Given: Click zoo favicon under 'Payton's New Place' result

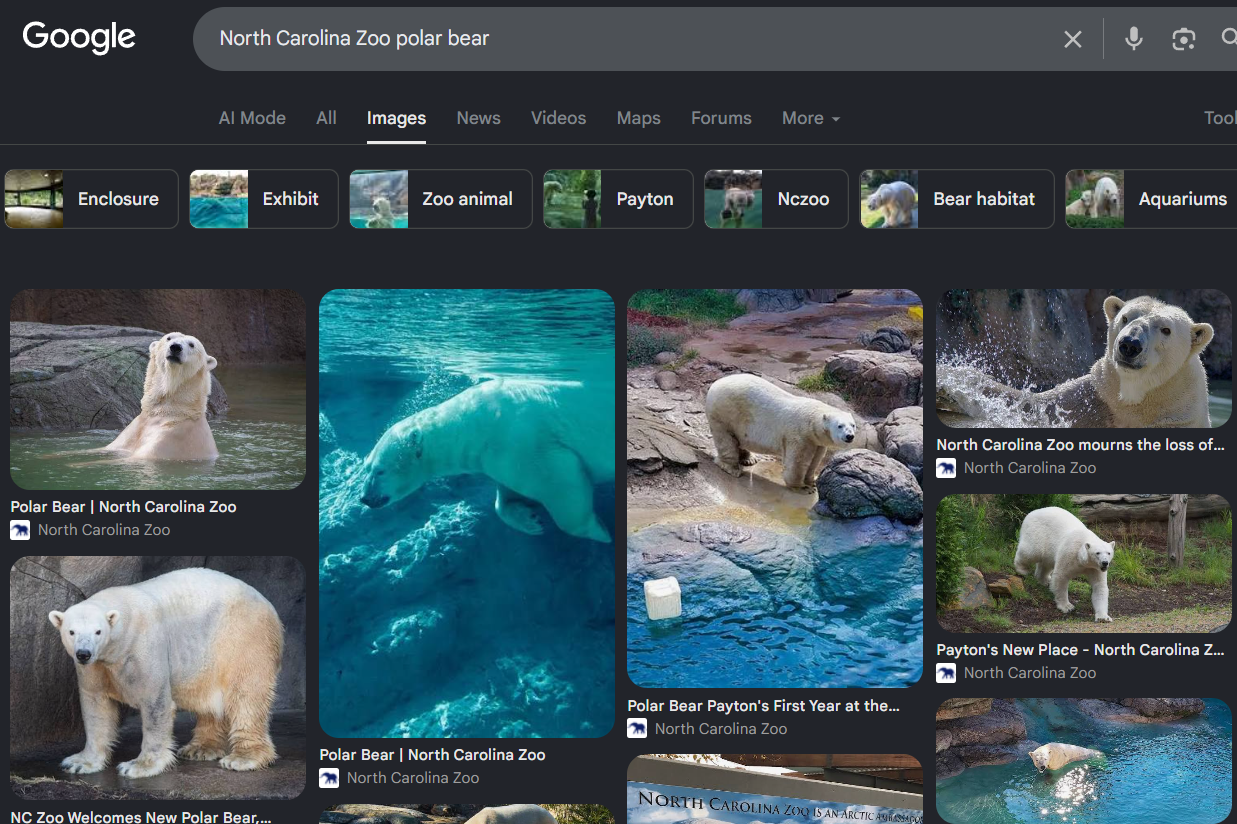Looking at the screenshot, I should point(946,673).
